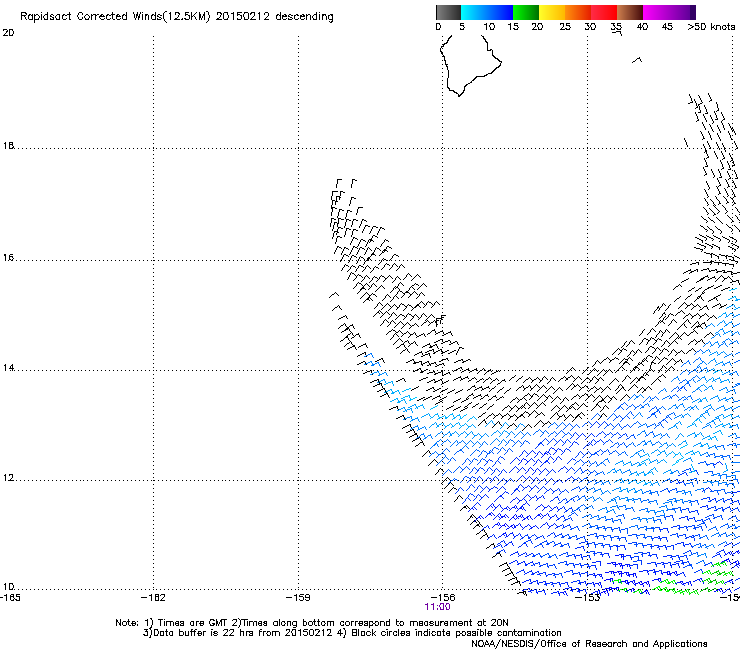
Task: Click latitude label '18' on left axis
Action: [x=8, y=146]
